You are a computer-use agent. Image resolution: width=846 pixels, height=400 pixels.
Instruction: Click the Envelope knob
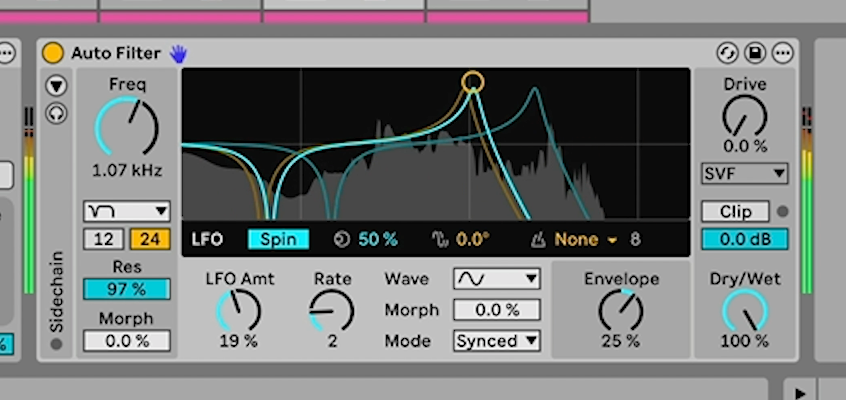pyautogui.click(x=621, y=310)
